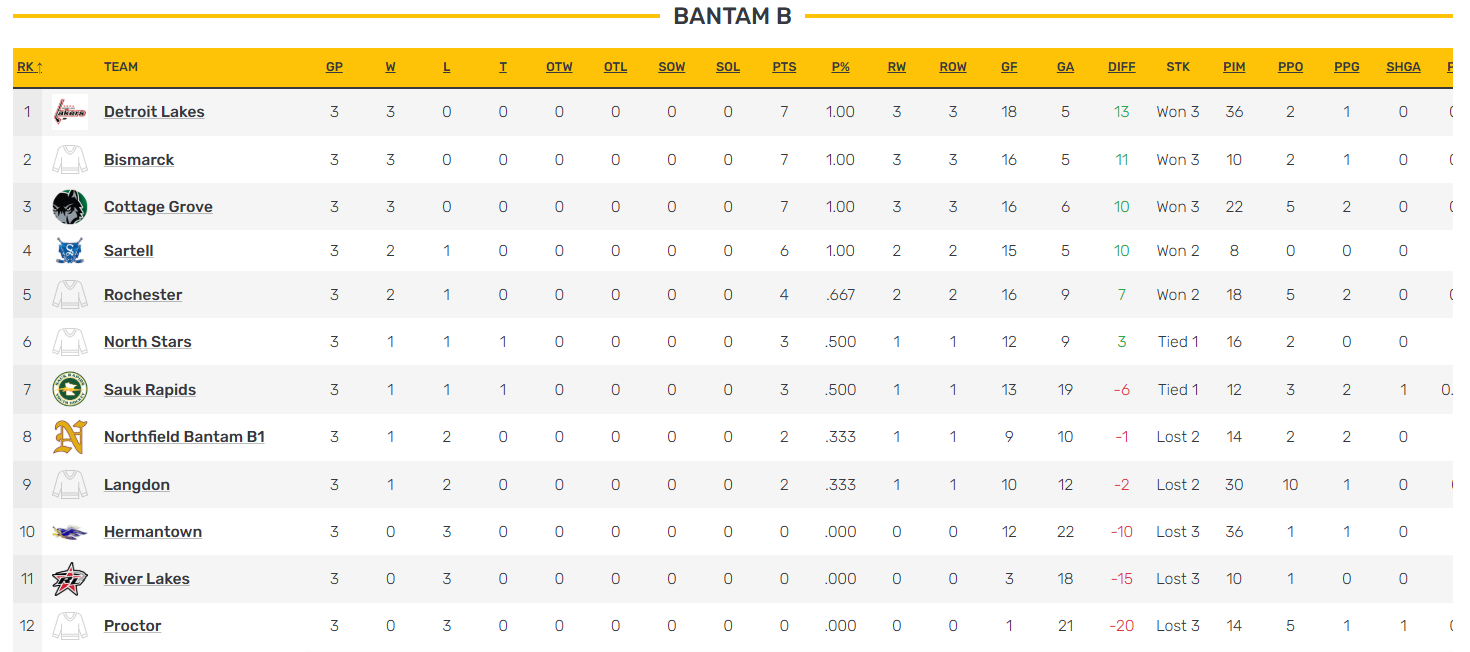This screenshot has width=1470, height=652.
Task: Click the Sartell team logo
Action: point(69,251)
